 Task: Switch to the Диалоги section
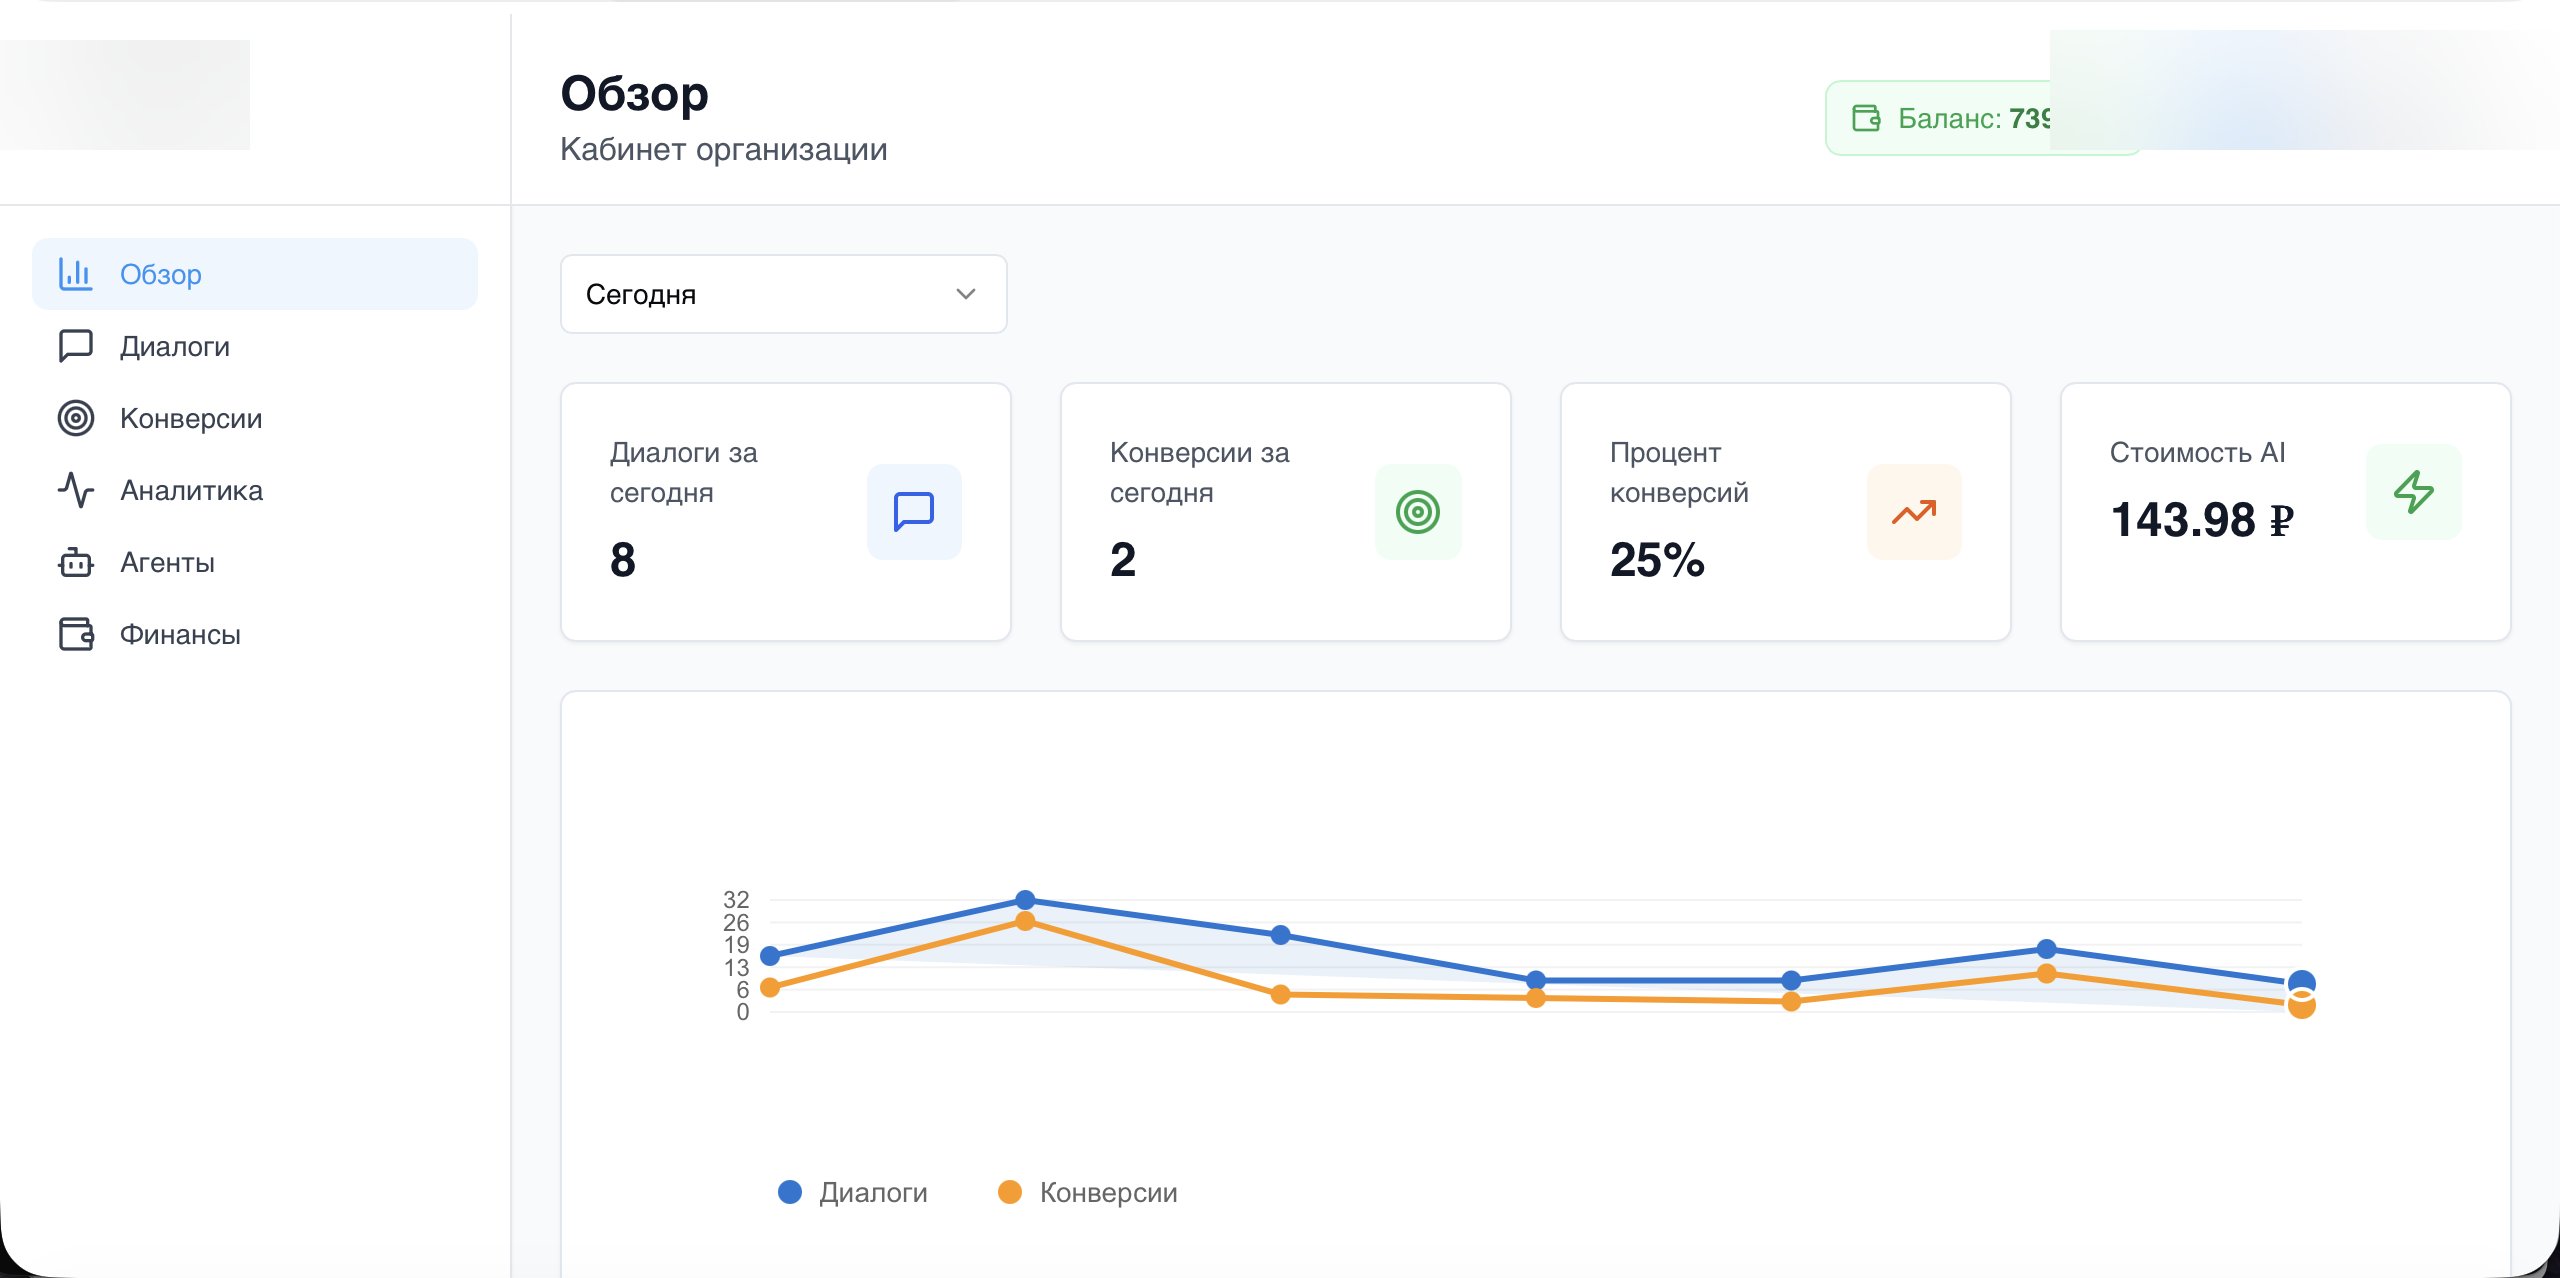coord(175,345)
